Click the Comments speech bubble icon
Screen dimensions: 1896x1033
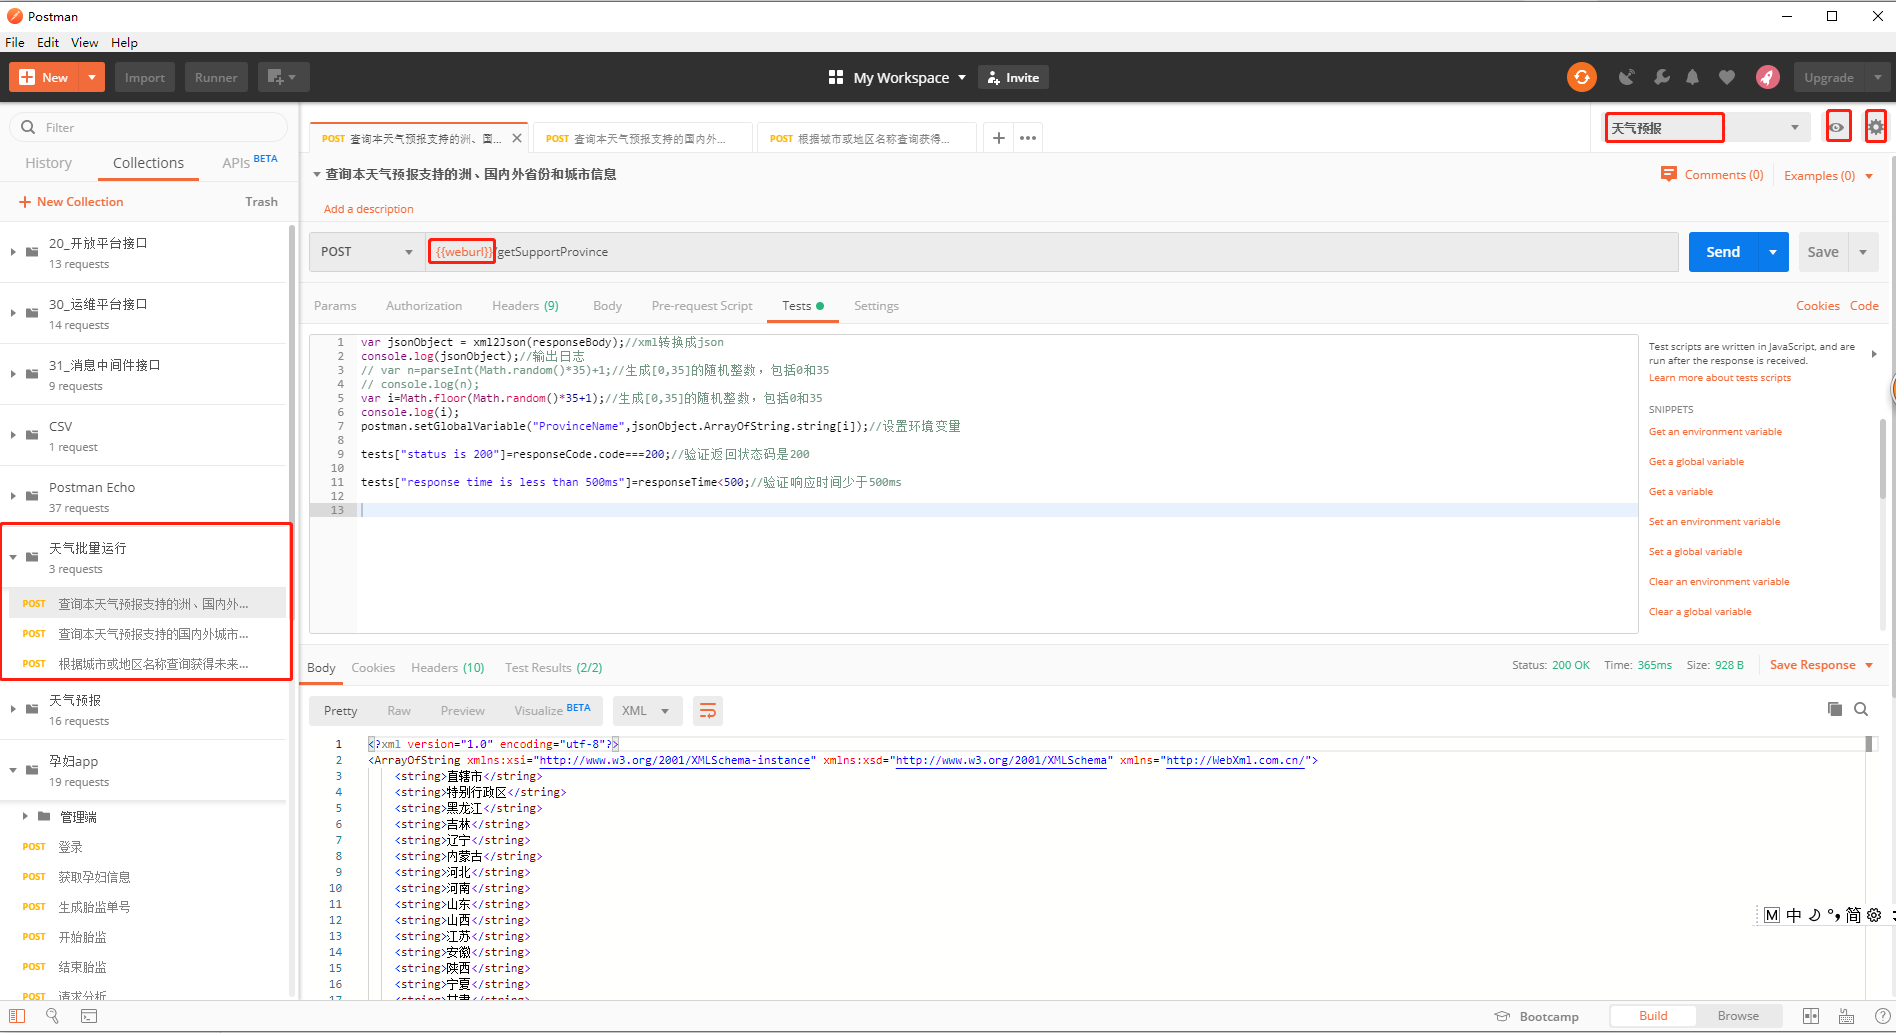pos(1668,174)
